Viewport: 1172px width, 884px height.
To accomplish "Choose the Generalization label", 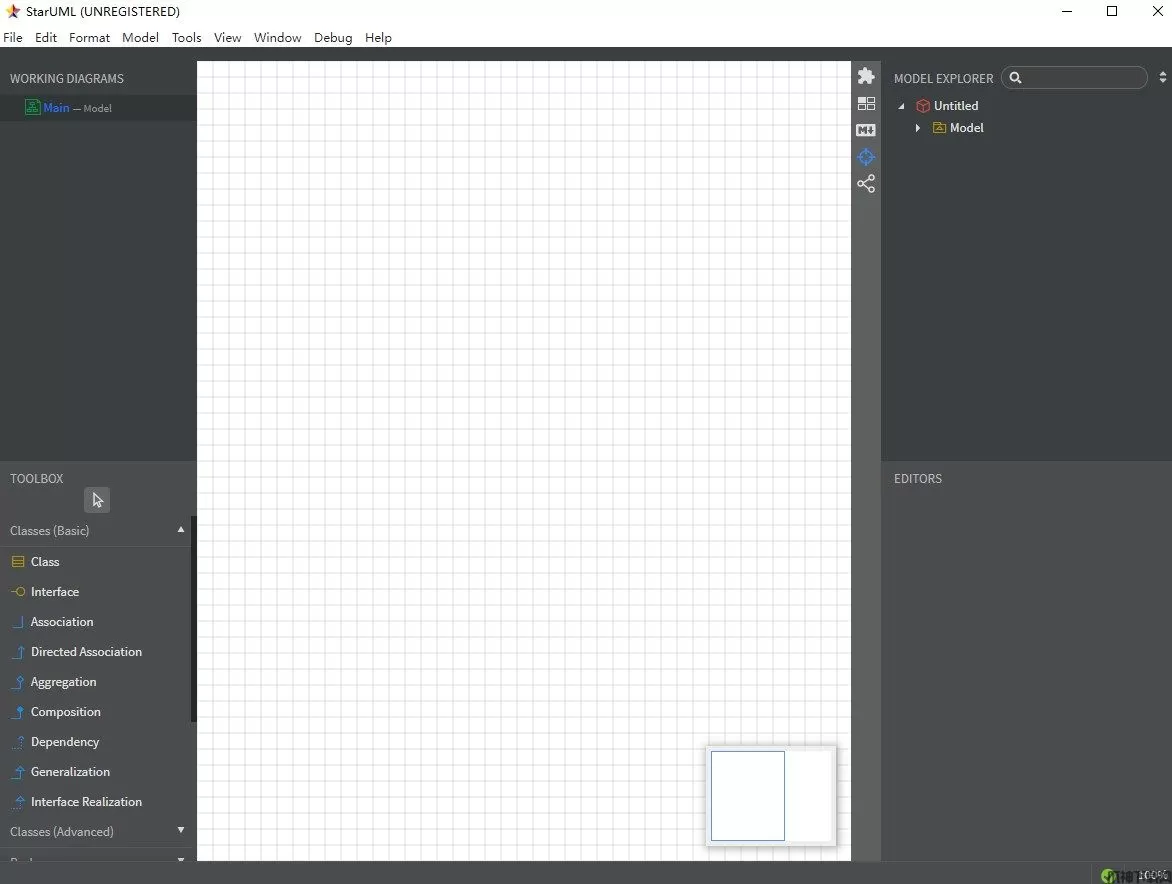I will tap(70, 772).
